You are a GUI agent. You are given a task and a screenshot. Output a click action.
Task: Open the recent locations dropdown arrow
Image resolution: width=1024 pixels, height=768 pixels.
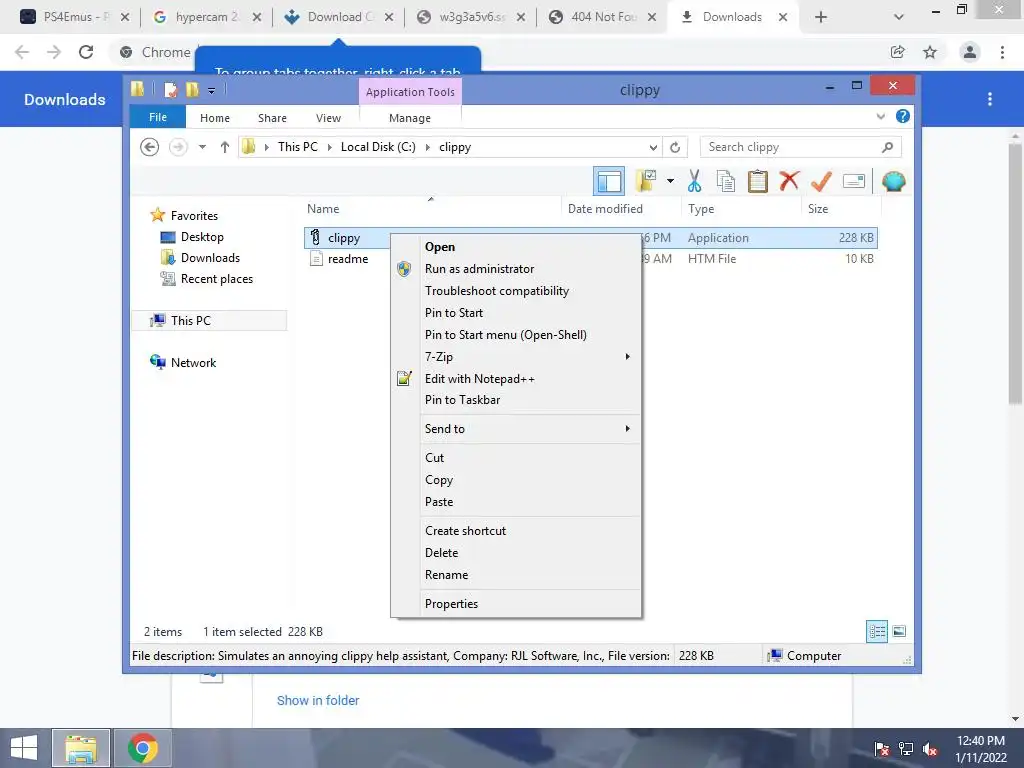tap(202, 147)
